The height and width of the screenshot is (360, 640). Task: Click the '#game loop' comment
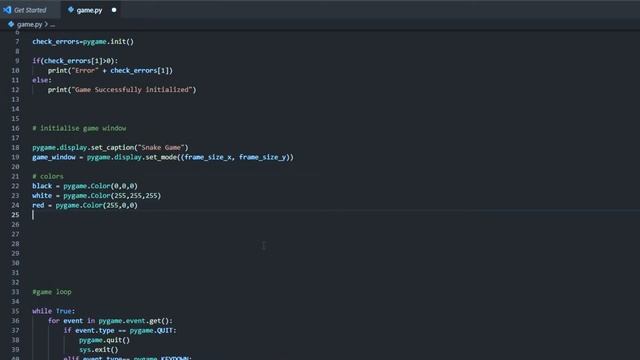pos(52,292)
